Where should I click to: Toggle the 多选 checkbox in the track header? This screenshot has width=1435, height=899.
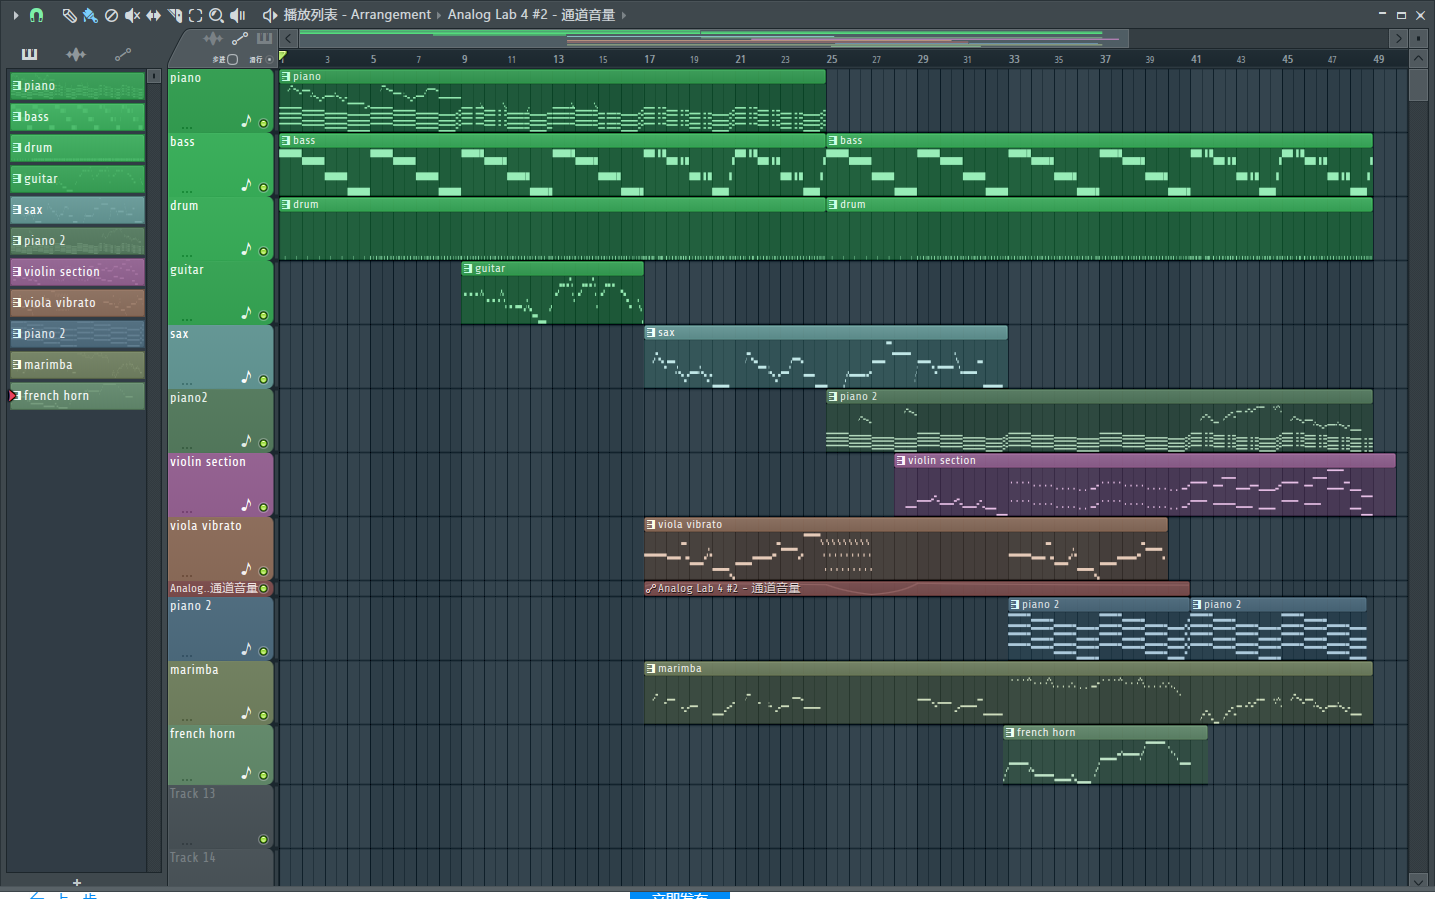pos(232,60)
